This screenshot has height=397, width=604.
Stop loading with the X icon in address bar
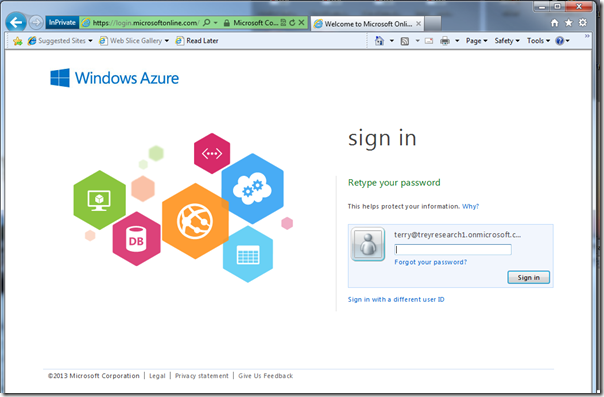(x=301, y=23)
